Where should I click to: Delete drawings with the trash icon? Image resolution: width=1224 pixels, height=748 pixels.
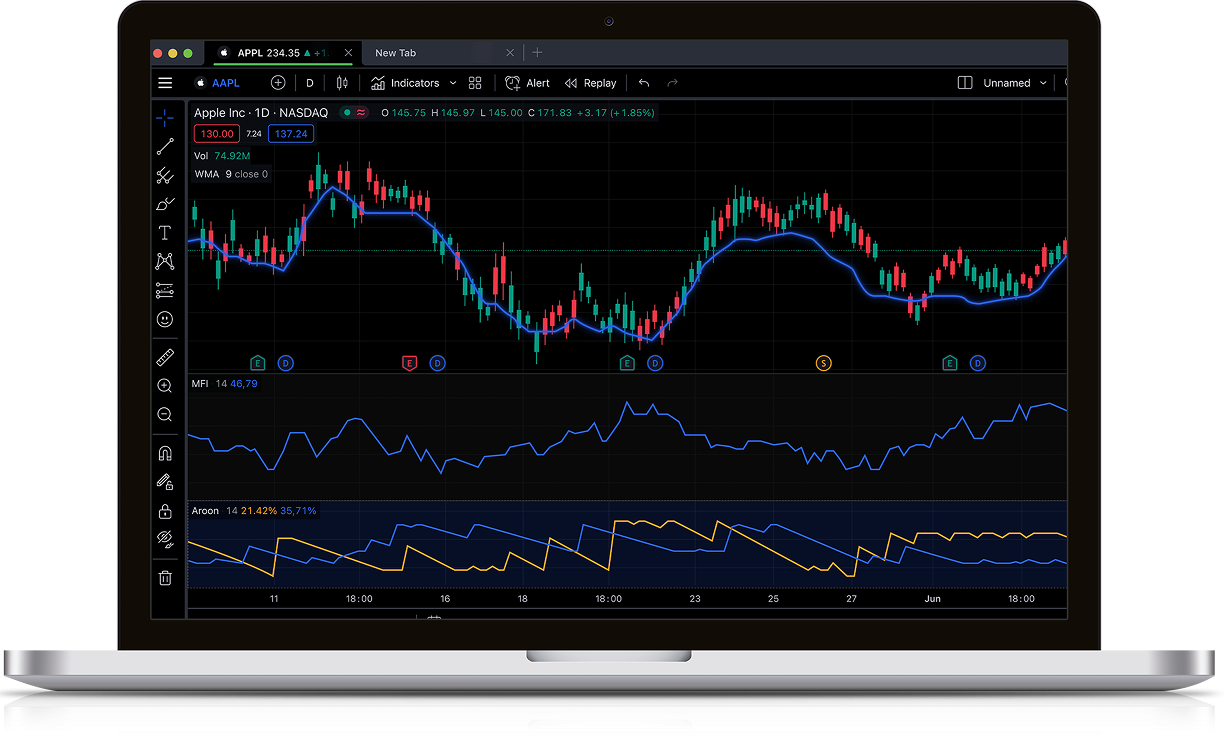pos(165,577)
